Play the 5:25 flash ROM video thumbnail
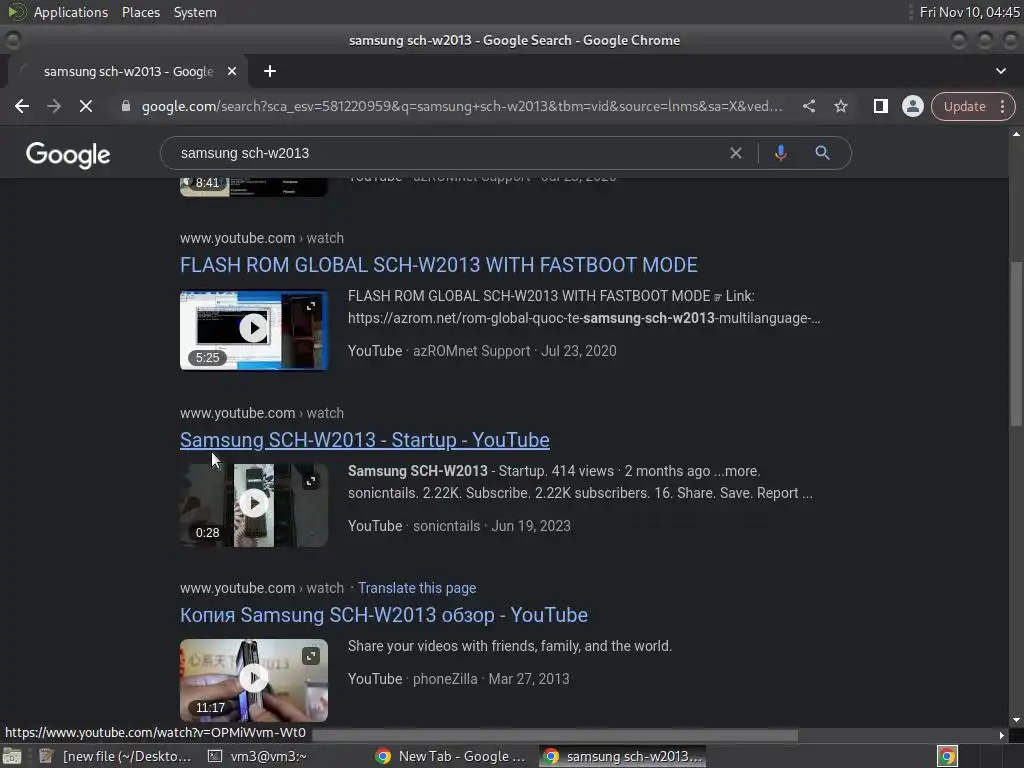 (x=253, y=328)
